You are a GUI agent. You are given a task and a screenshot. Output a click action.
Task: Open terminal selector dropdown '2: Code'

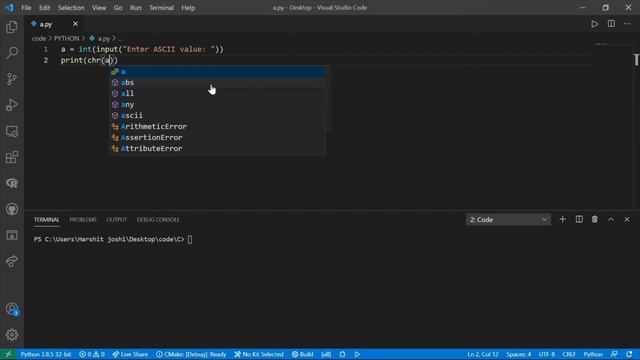tap(508, 220)
